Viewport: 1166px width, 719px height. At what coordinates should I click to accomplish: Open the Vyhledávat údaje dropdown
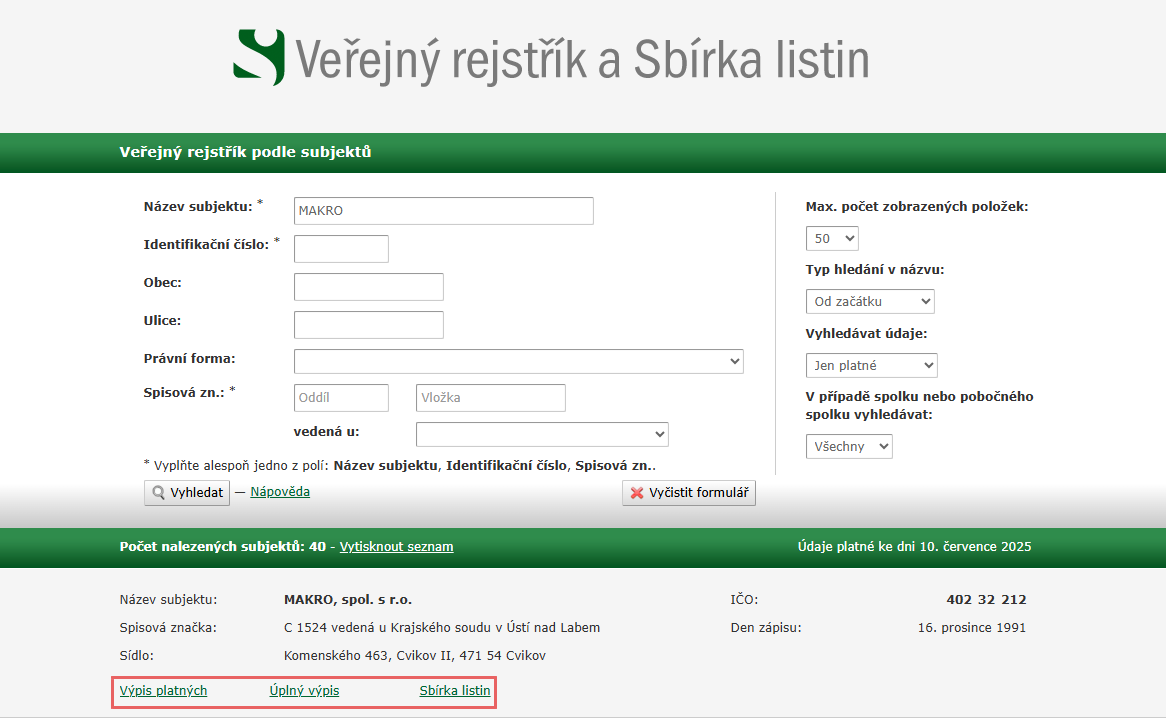click(x=871, y=366)
